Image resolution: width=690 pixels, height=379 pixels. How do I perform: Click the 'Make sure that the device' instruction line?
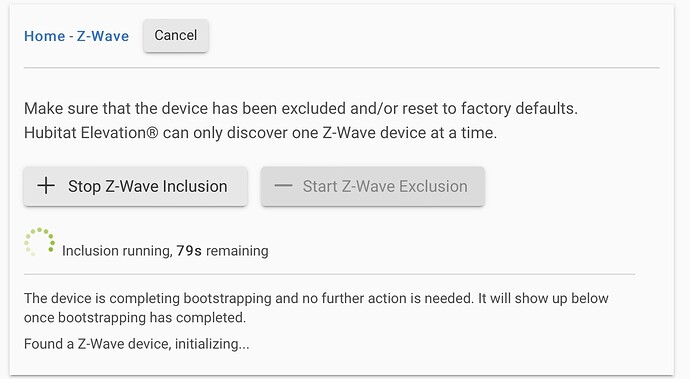(x=301, y=108)
